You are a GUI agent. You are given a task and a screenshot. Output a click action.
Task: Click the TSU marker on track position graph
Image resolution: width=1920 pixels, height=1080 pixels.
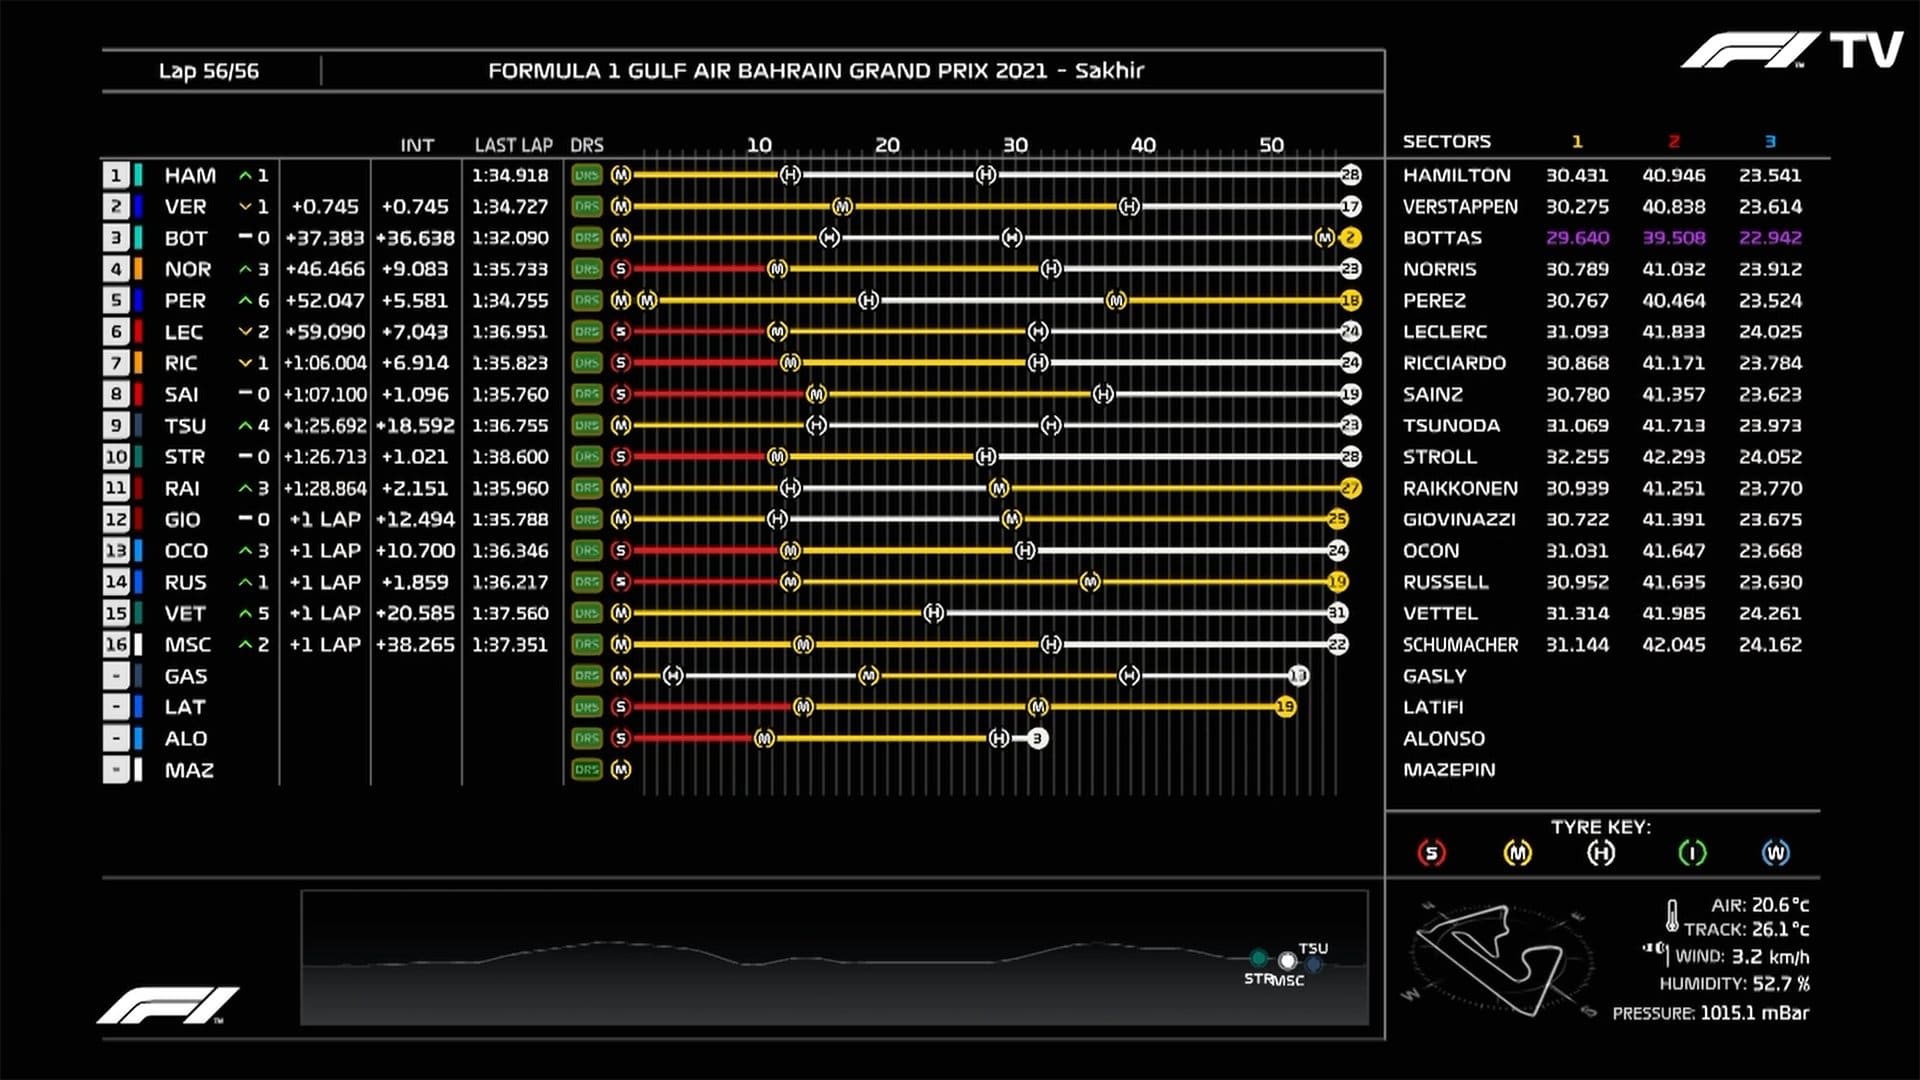(1313, 963)
